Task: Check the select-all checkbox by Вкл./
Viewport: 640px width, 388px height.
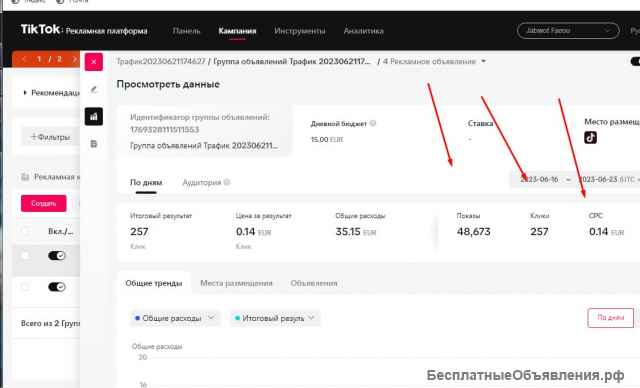Action: pyautogui.click(x=25, y=231)
